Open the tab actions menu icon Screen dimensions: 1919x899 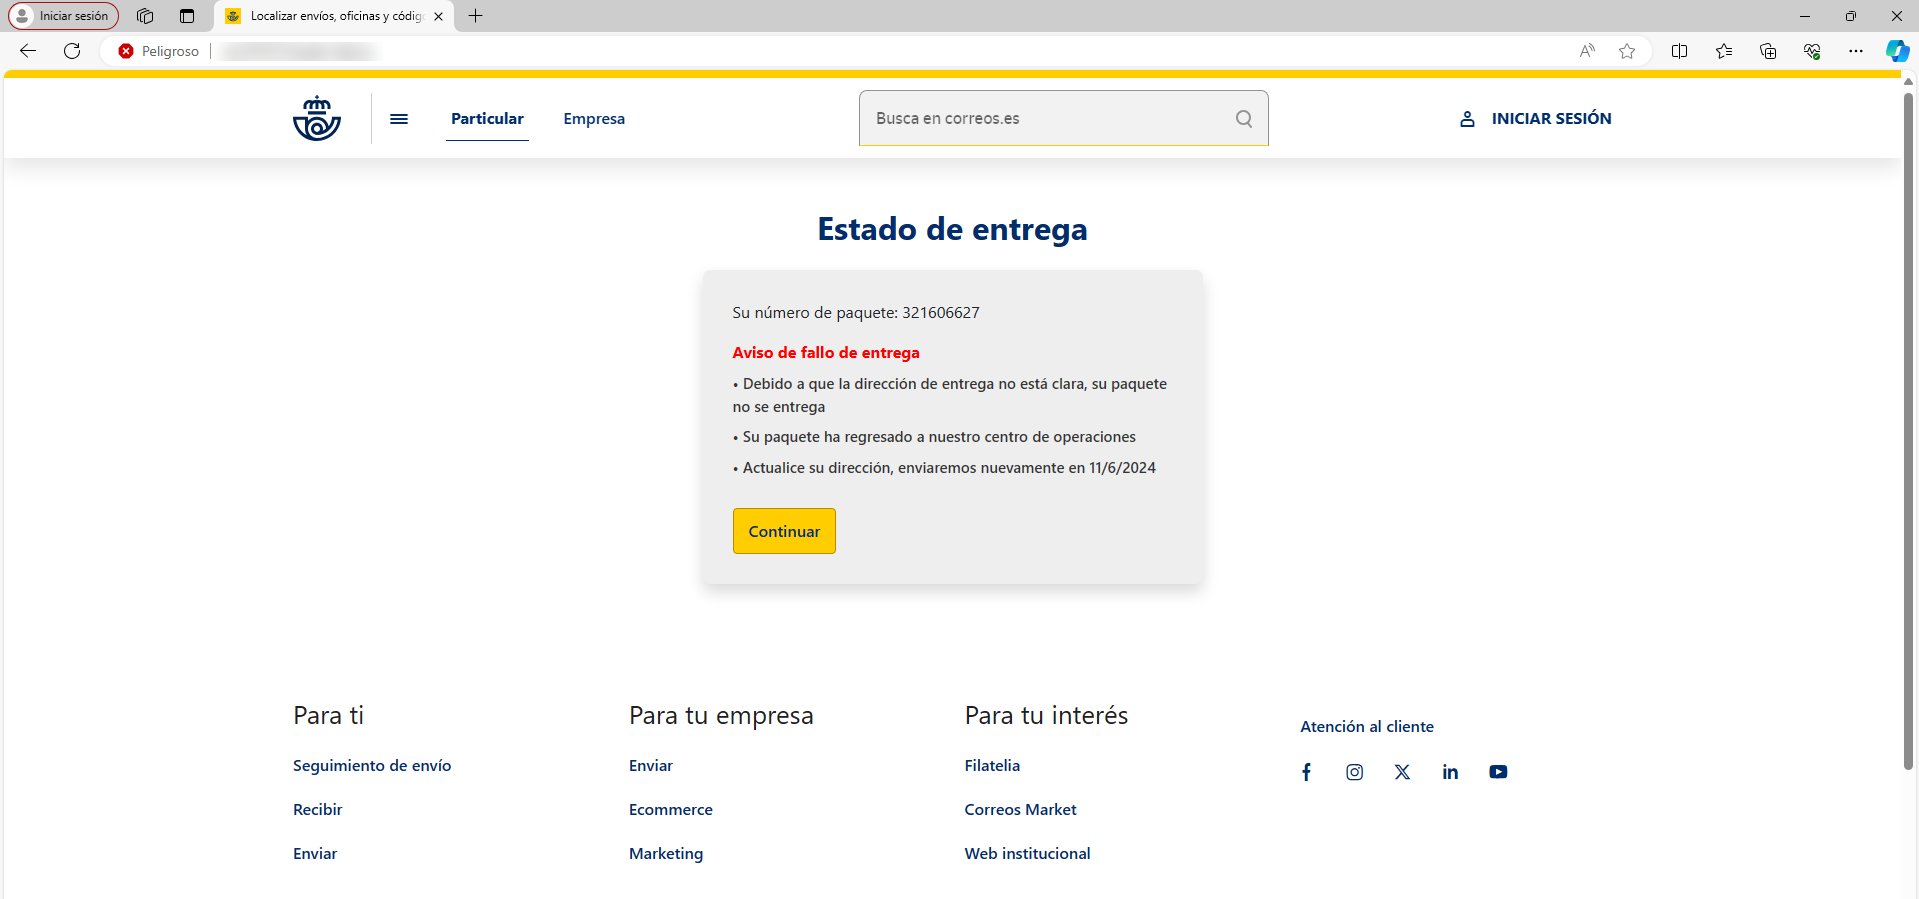tap(187, 16)
